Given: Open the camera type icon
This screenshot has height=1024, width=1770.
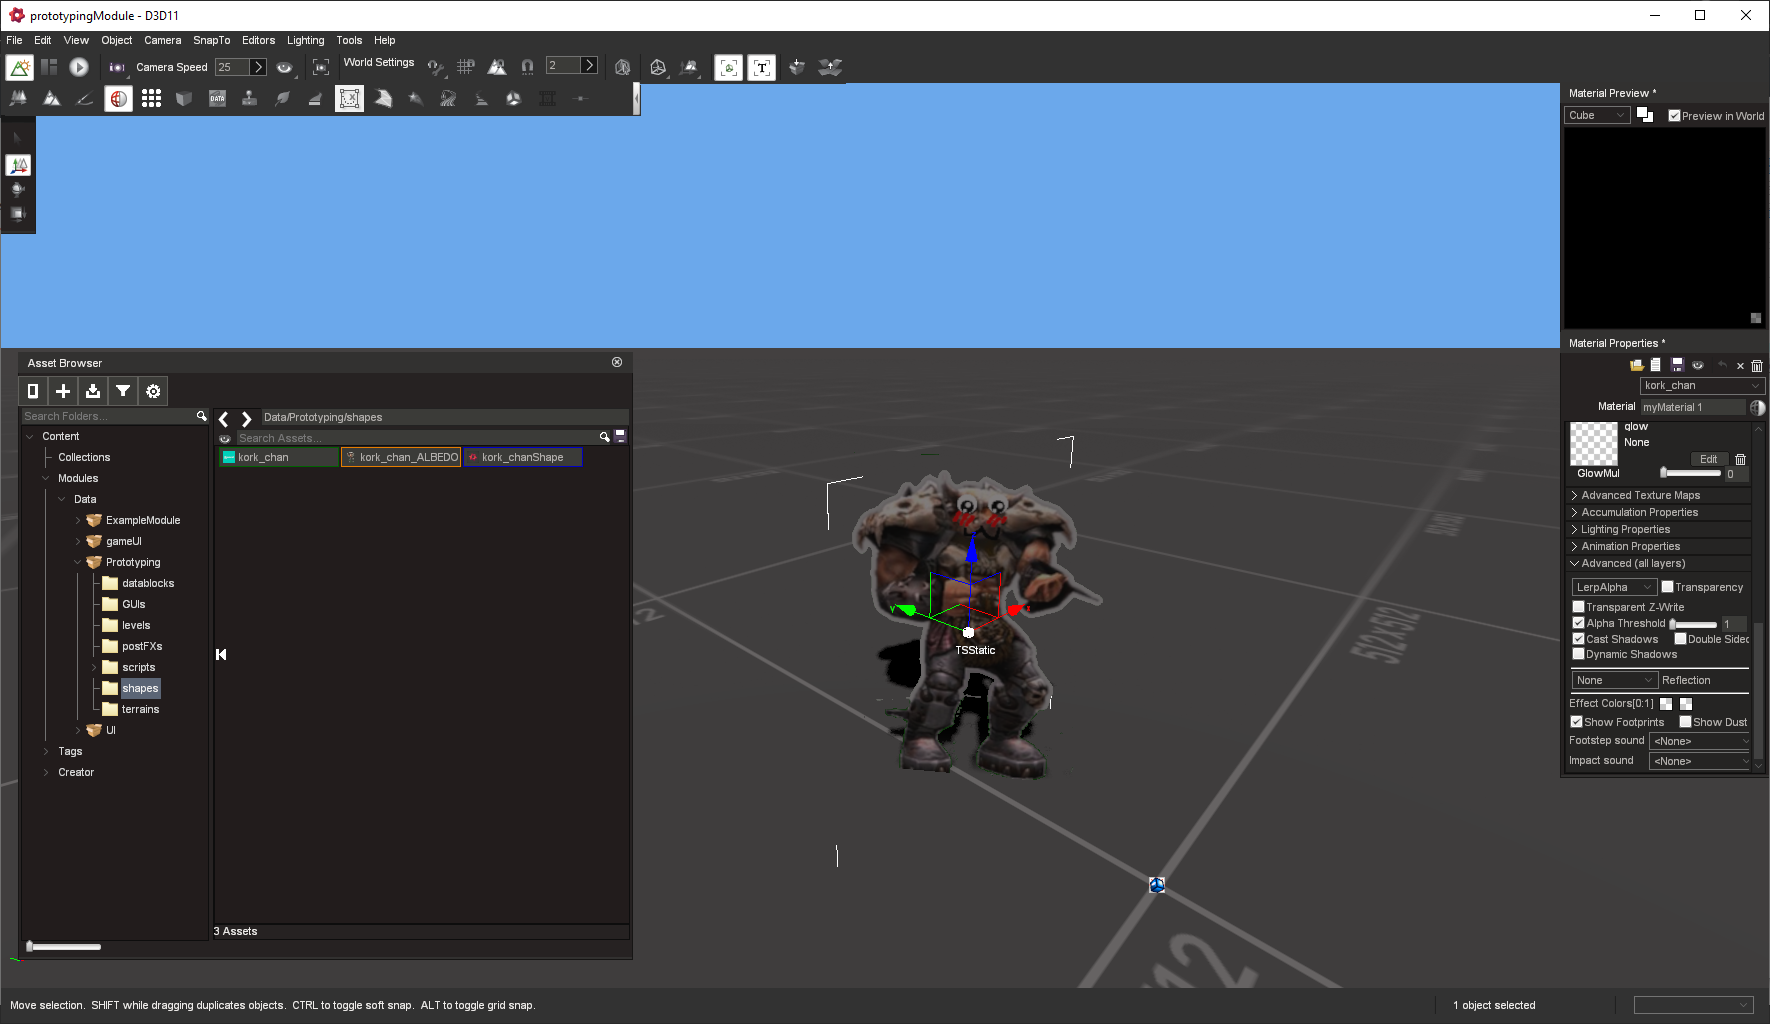Looking at the screenshot, I should point(117,67).
